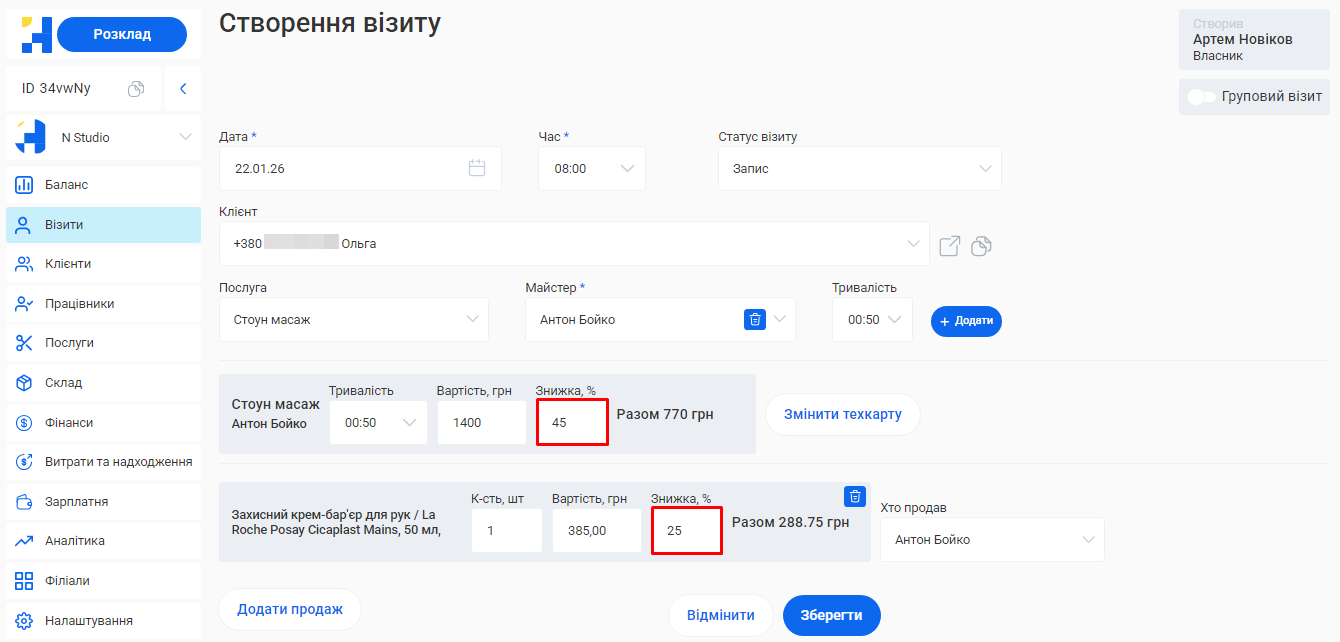Viewport: 1340px width, 642px height.
Task: Click the copy icon beside the client field
Action: pos(981,245)
